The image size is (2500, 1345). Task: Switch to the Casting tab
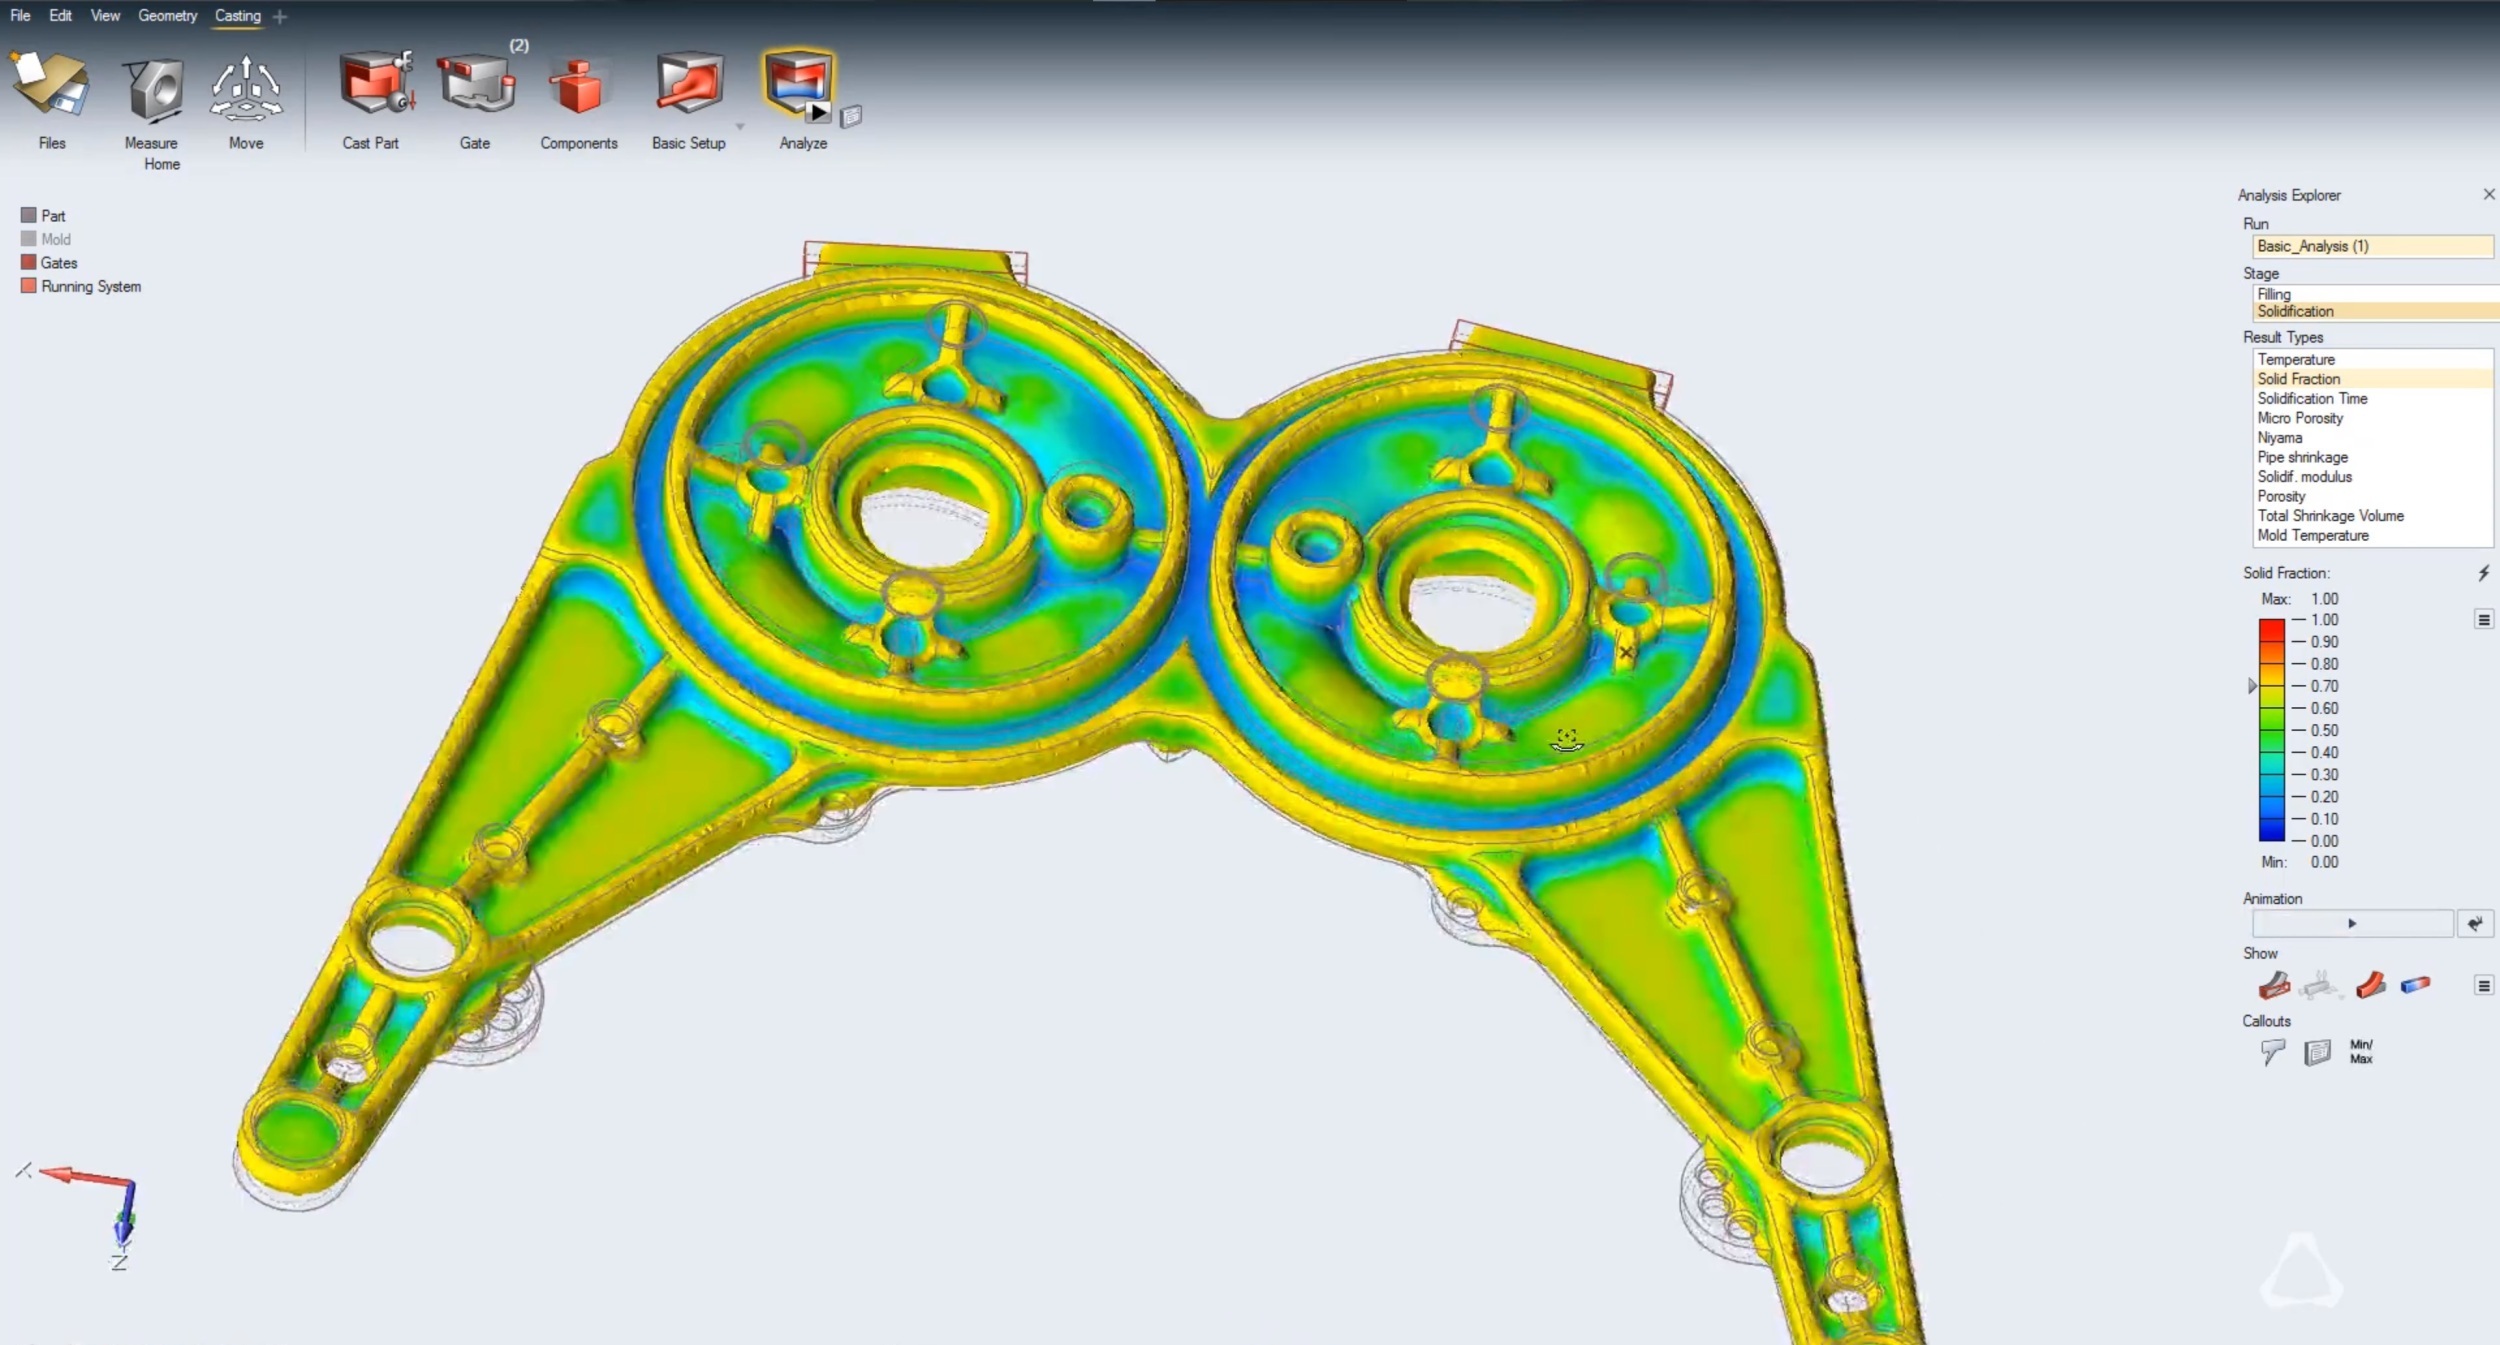coord(238,16)
